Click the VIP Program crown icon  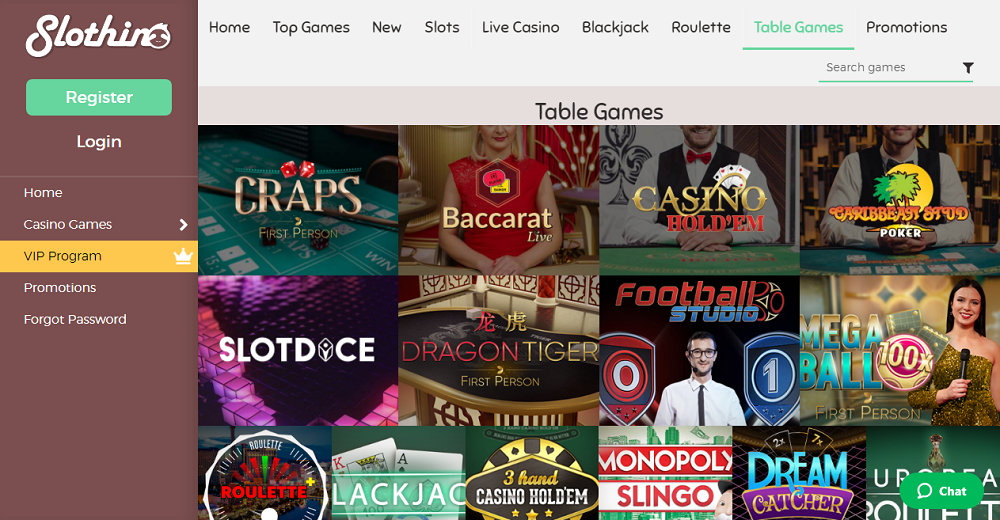point(183,256)
